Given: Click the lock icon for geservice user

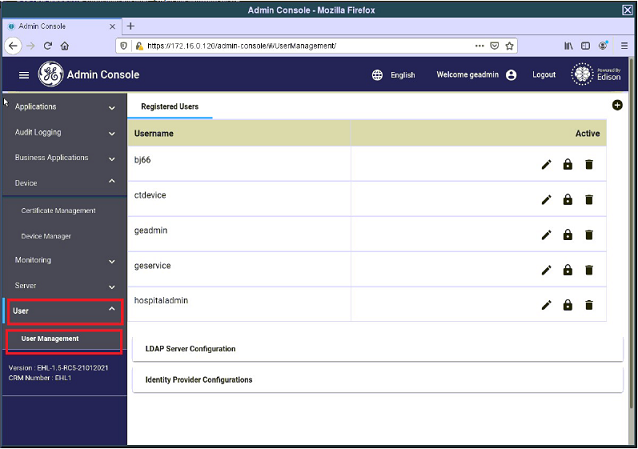Looking at the screenshot, I should (x=568, y=270).
